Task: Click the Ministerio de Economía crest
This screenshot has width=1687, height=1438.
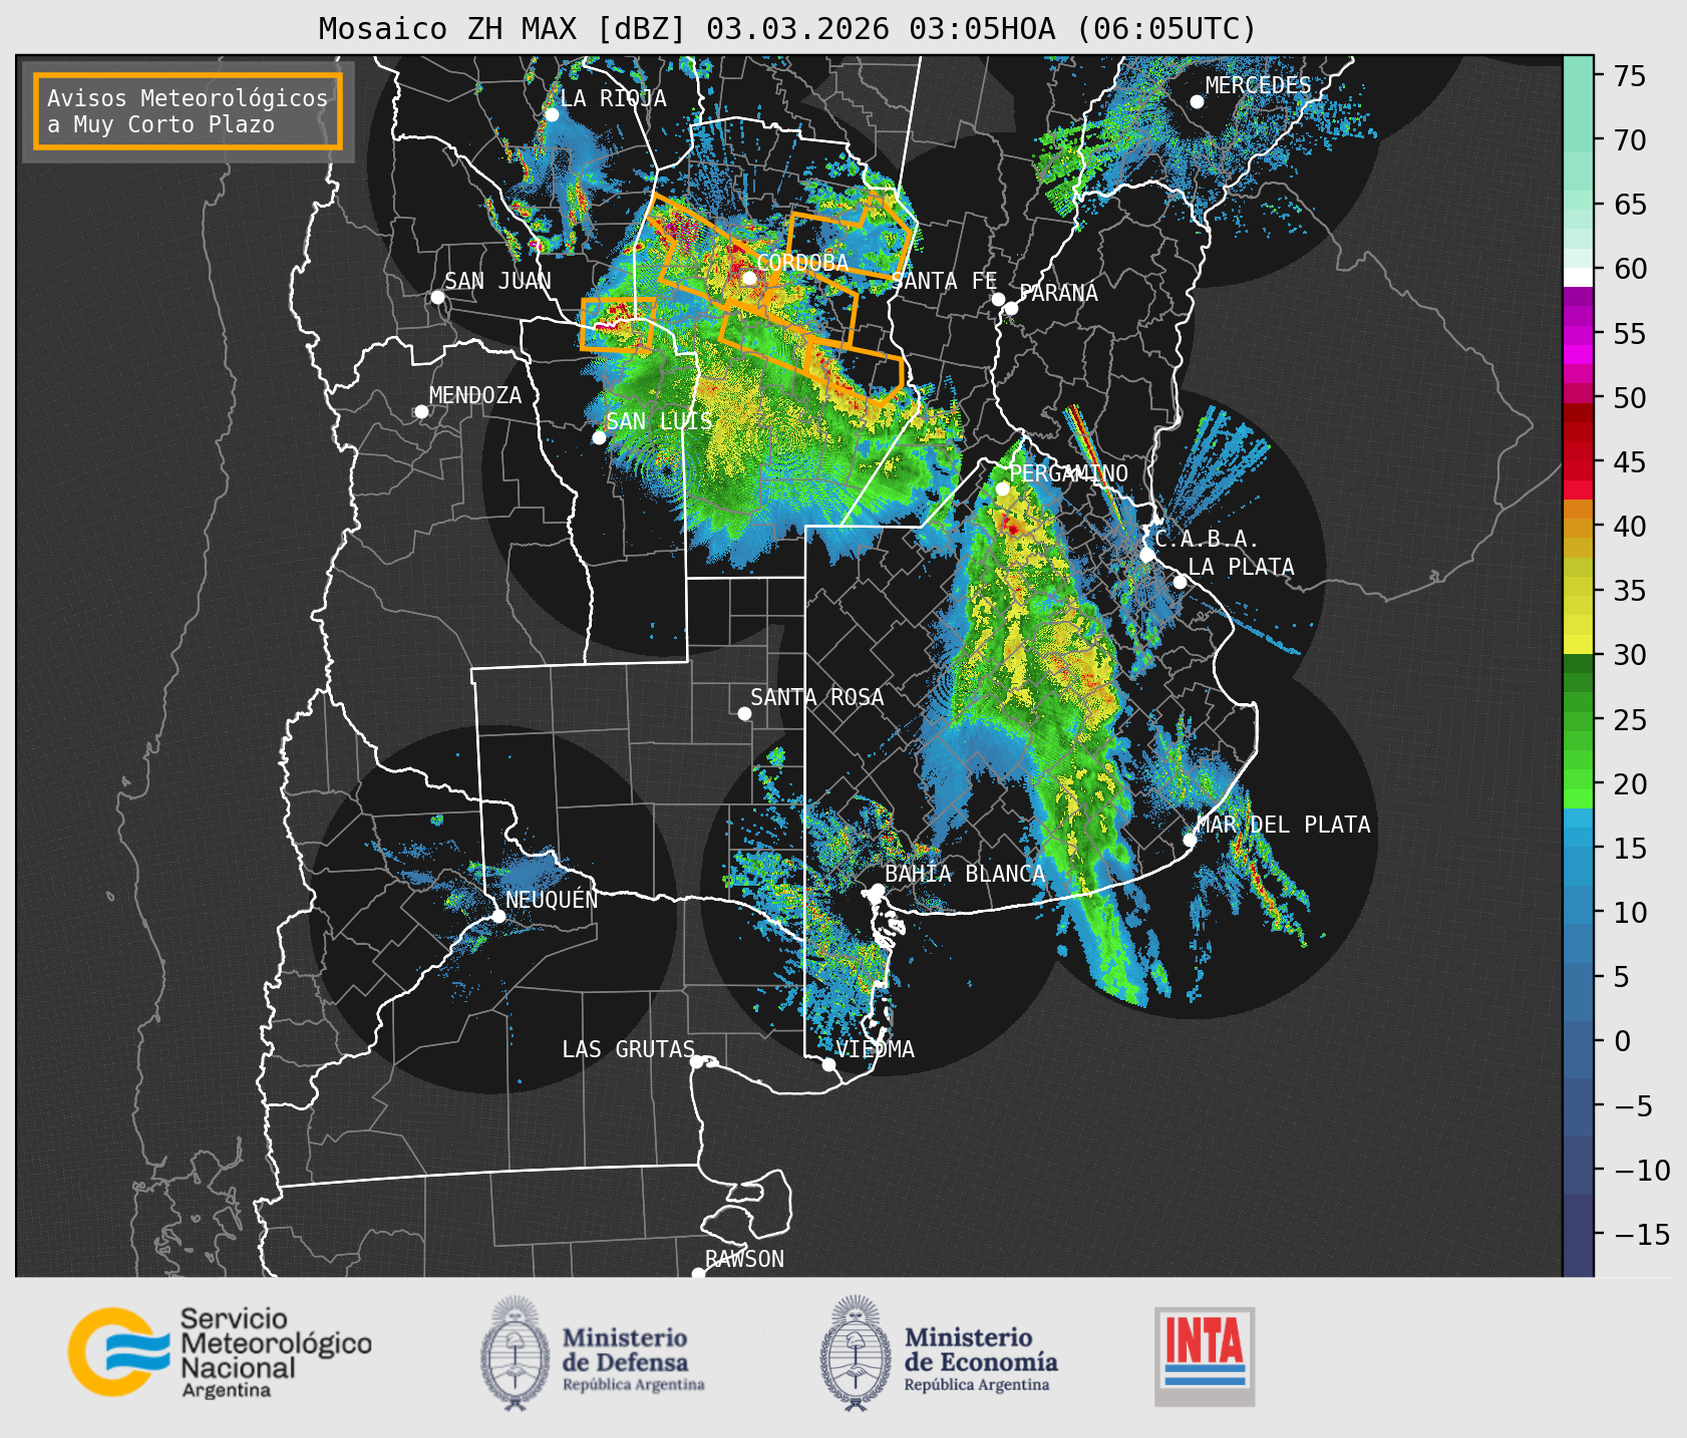Action: tap(856, 1353)
